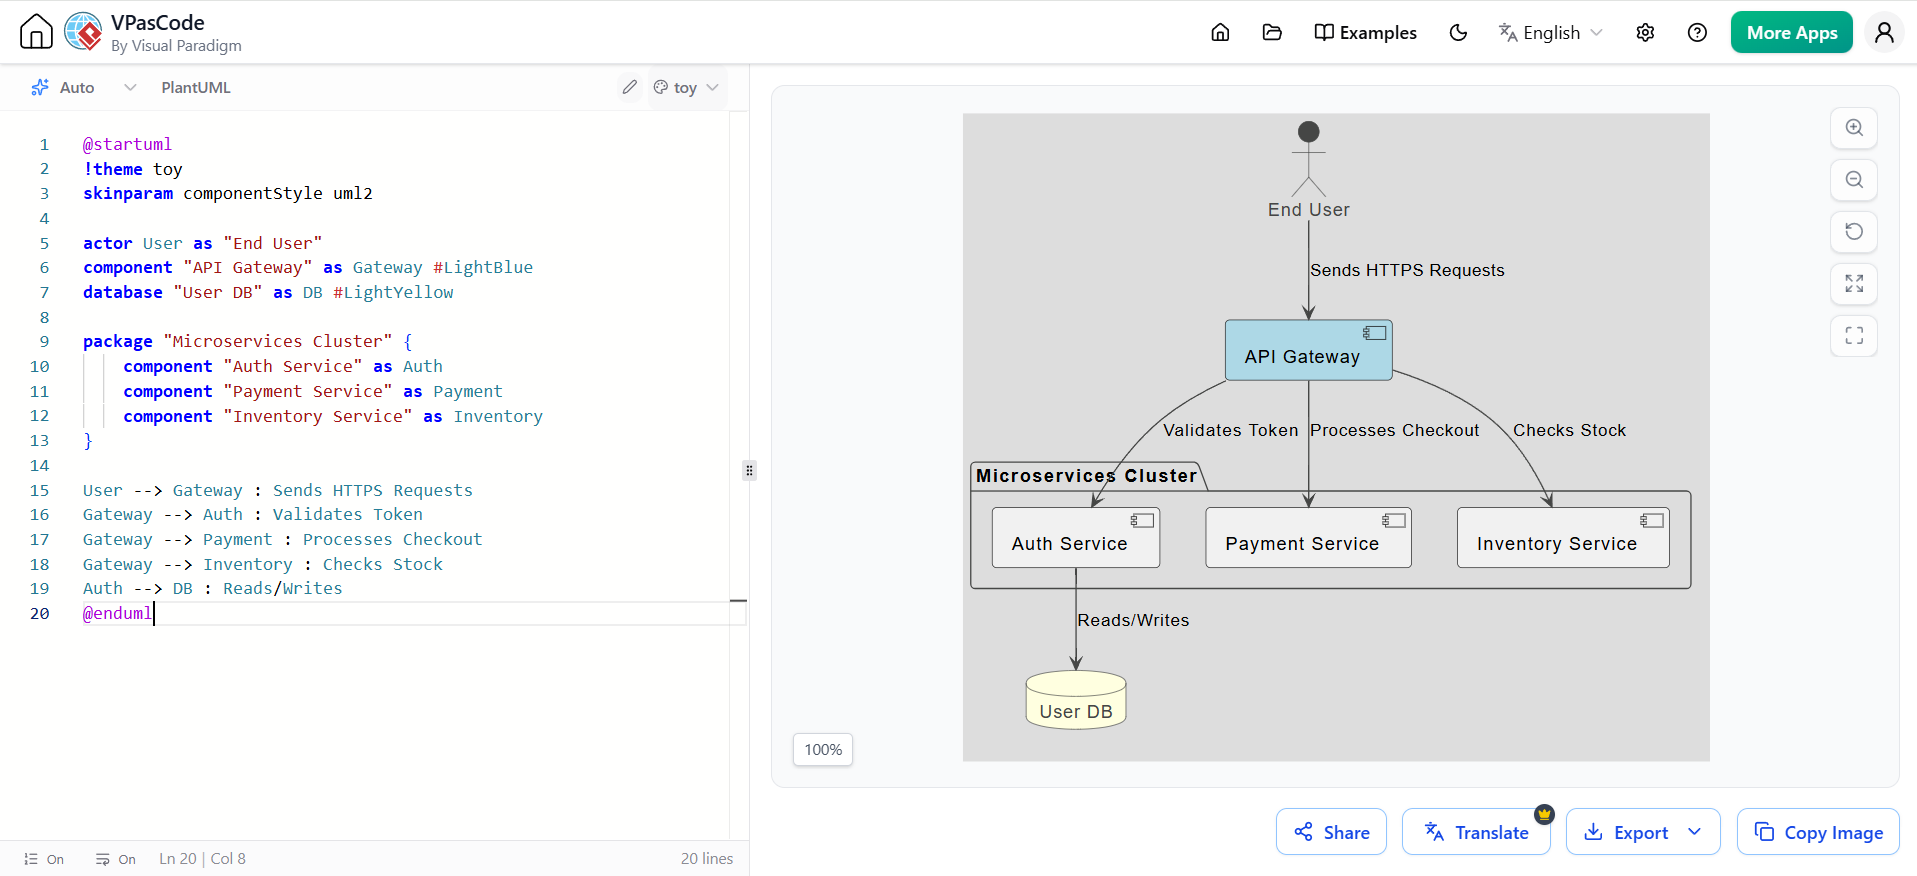Viewport: 1917px width, 876px height.
Task: Click the @enduml text on line 20
Action: point(118,614)
